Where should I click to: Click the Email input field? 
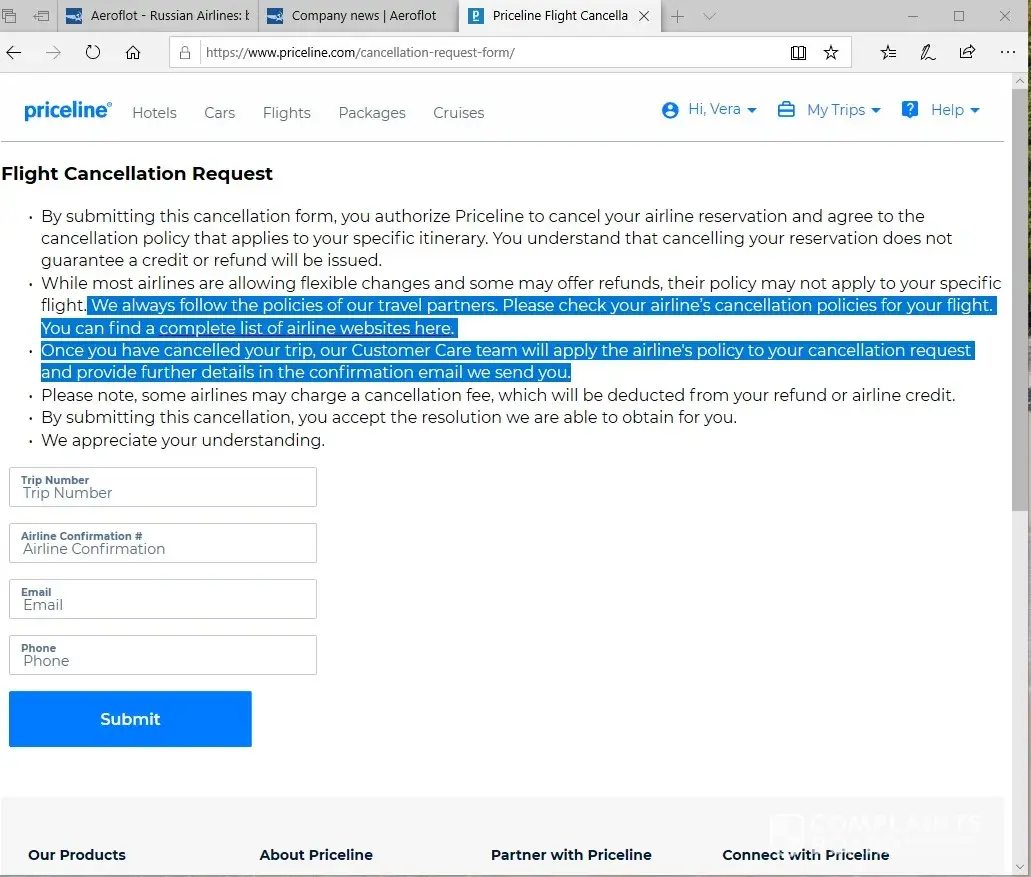163,599
